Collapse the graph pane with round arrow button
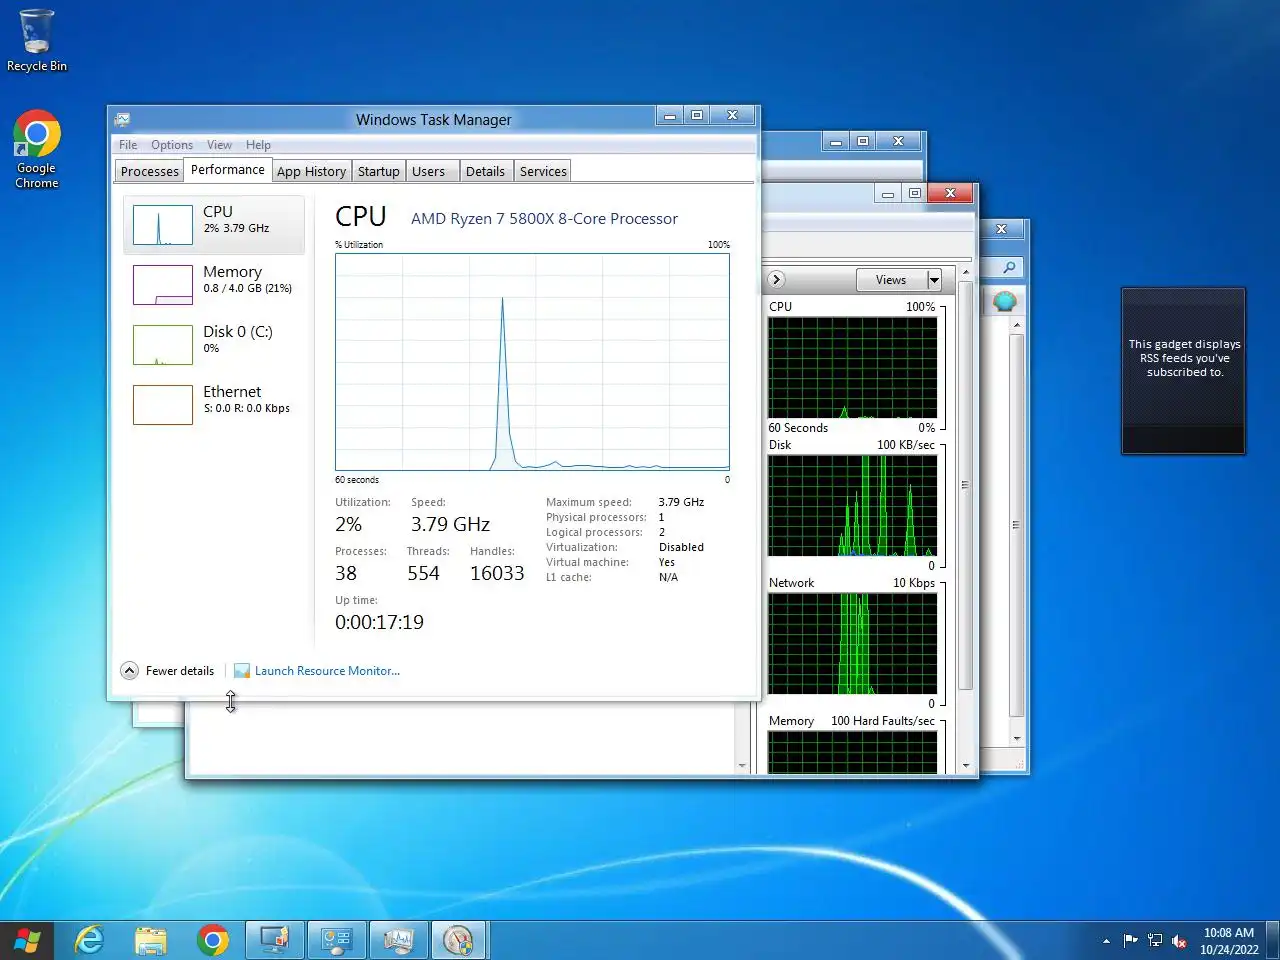Viewport: 1280px width, 960px height. [776, 280]
